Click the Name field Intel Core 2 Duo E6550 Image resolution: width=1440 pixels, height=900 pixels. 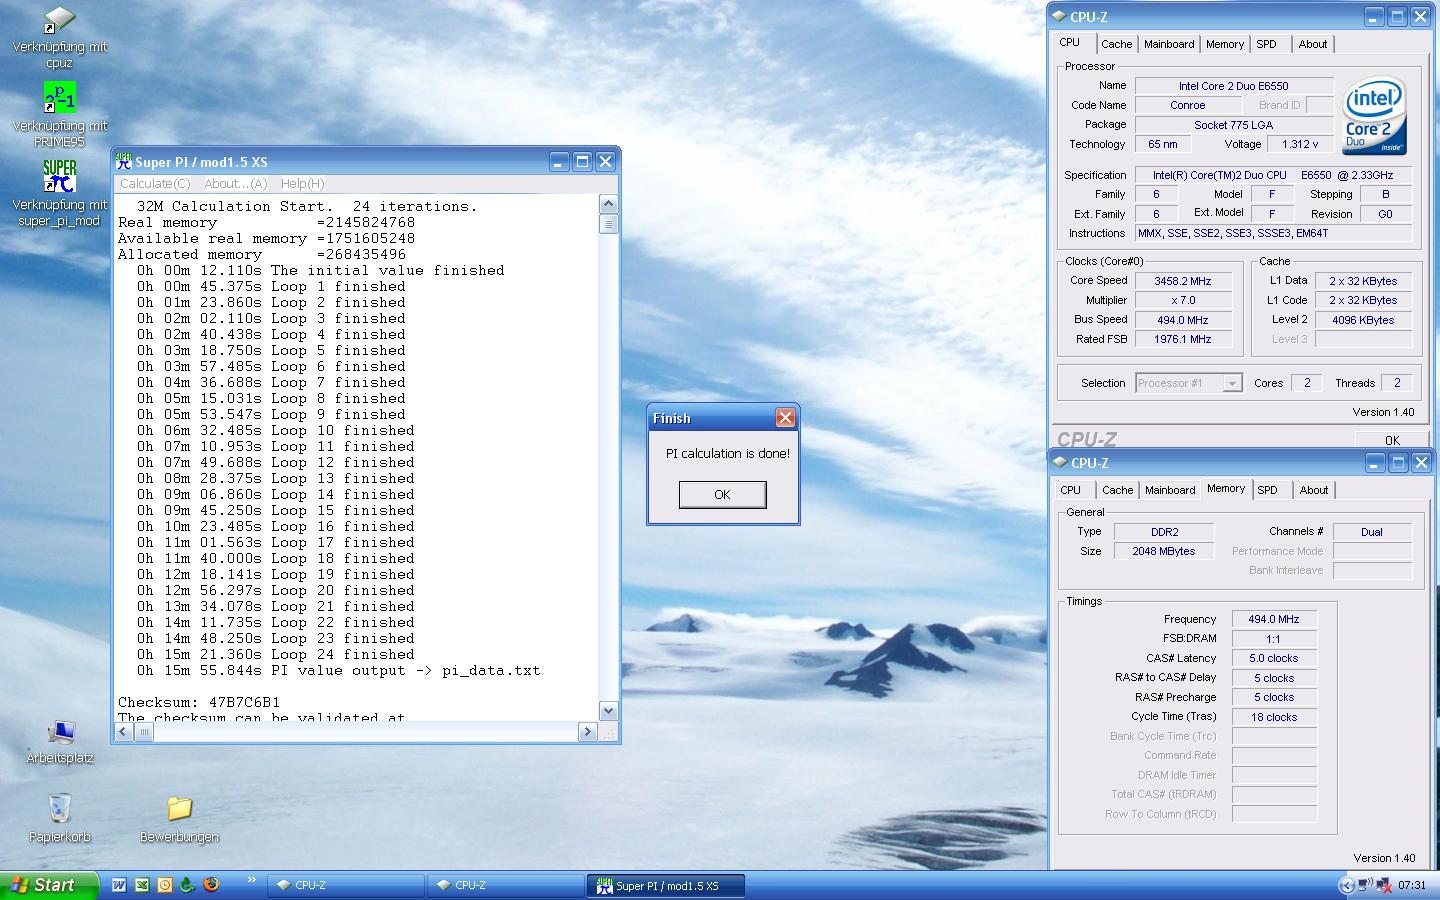click(1234, 86)
